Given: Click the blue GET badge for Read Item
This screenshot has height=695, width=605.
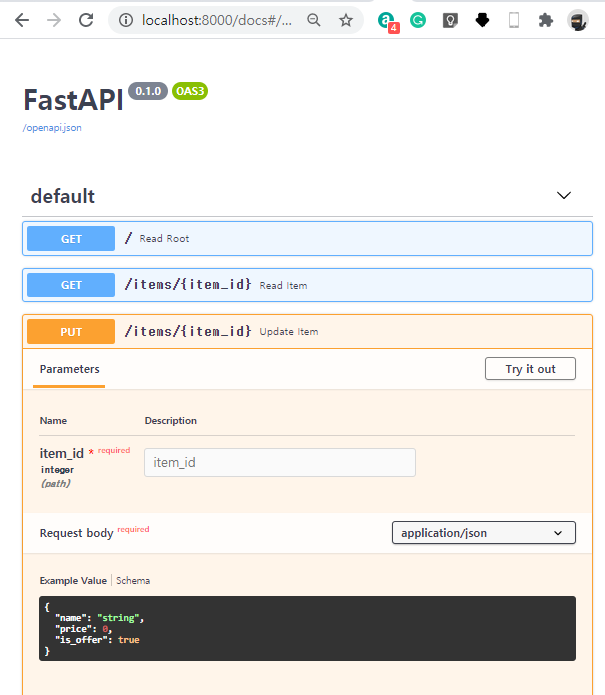Looking at the screenshot, I should click(x=71, y=285).
